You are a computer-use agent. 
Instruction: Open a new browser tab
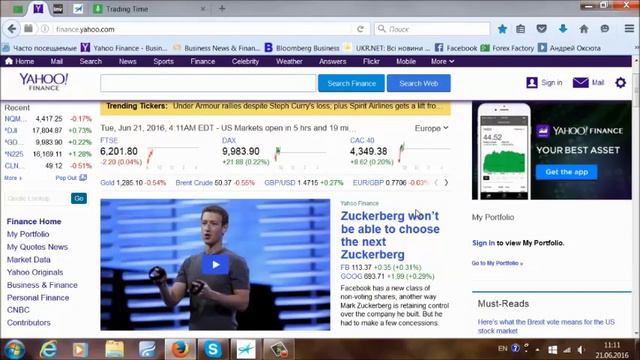[222, 8]
